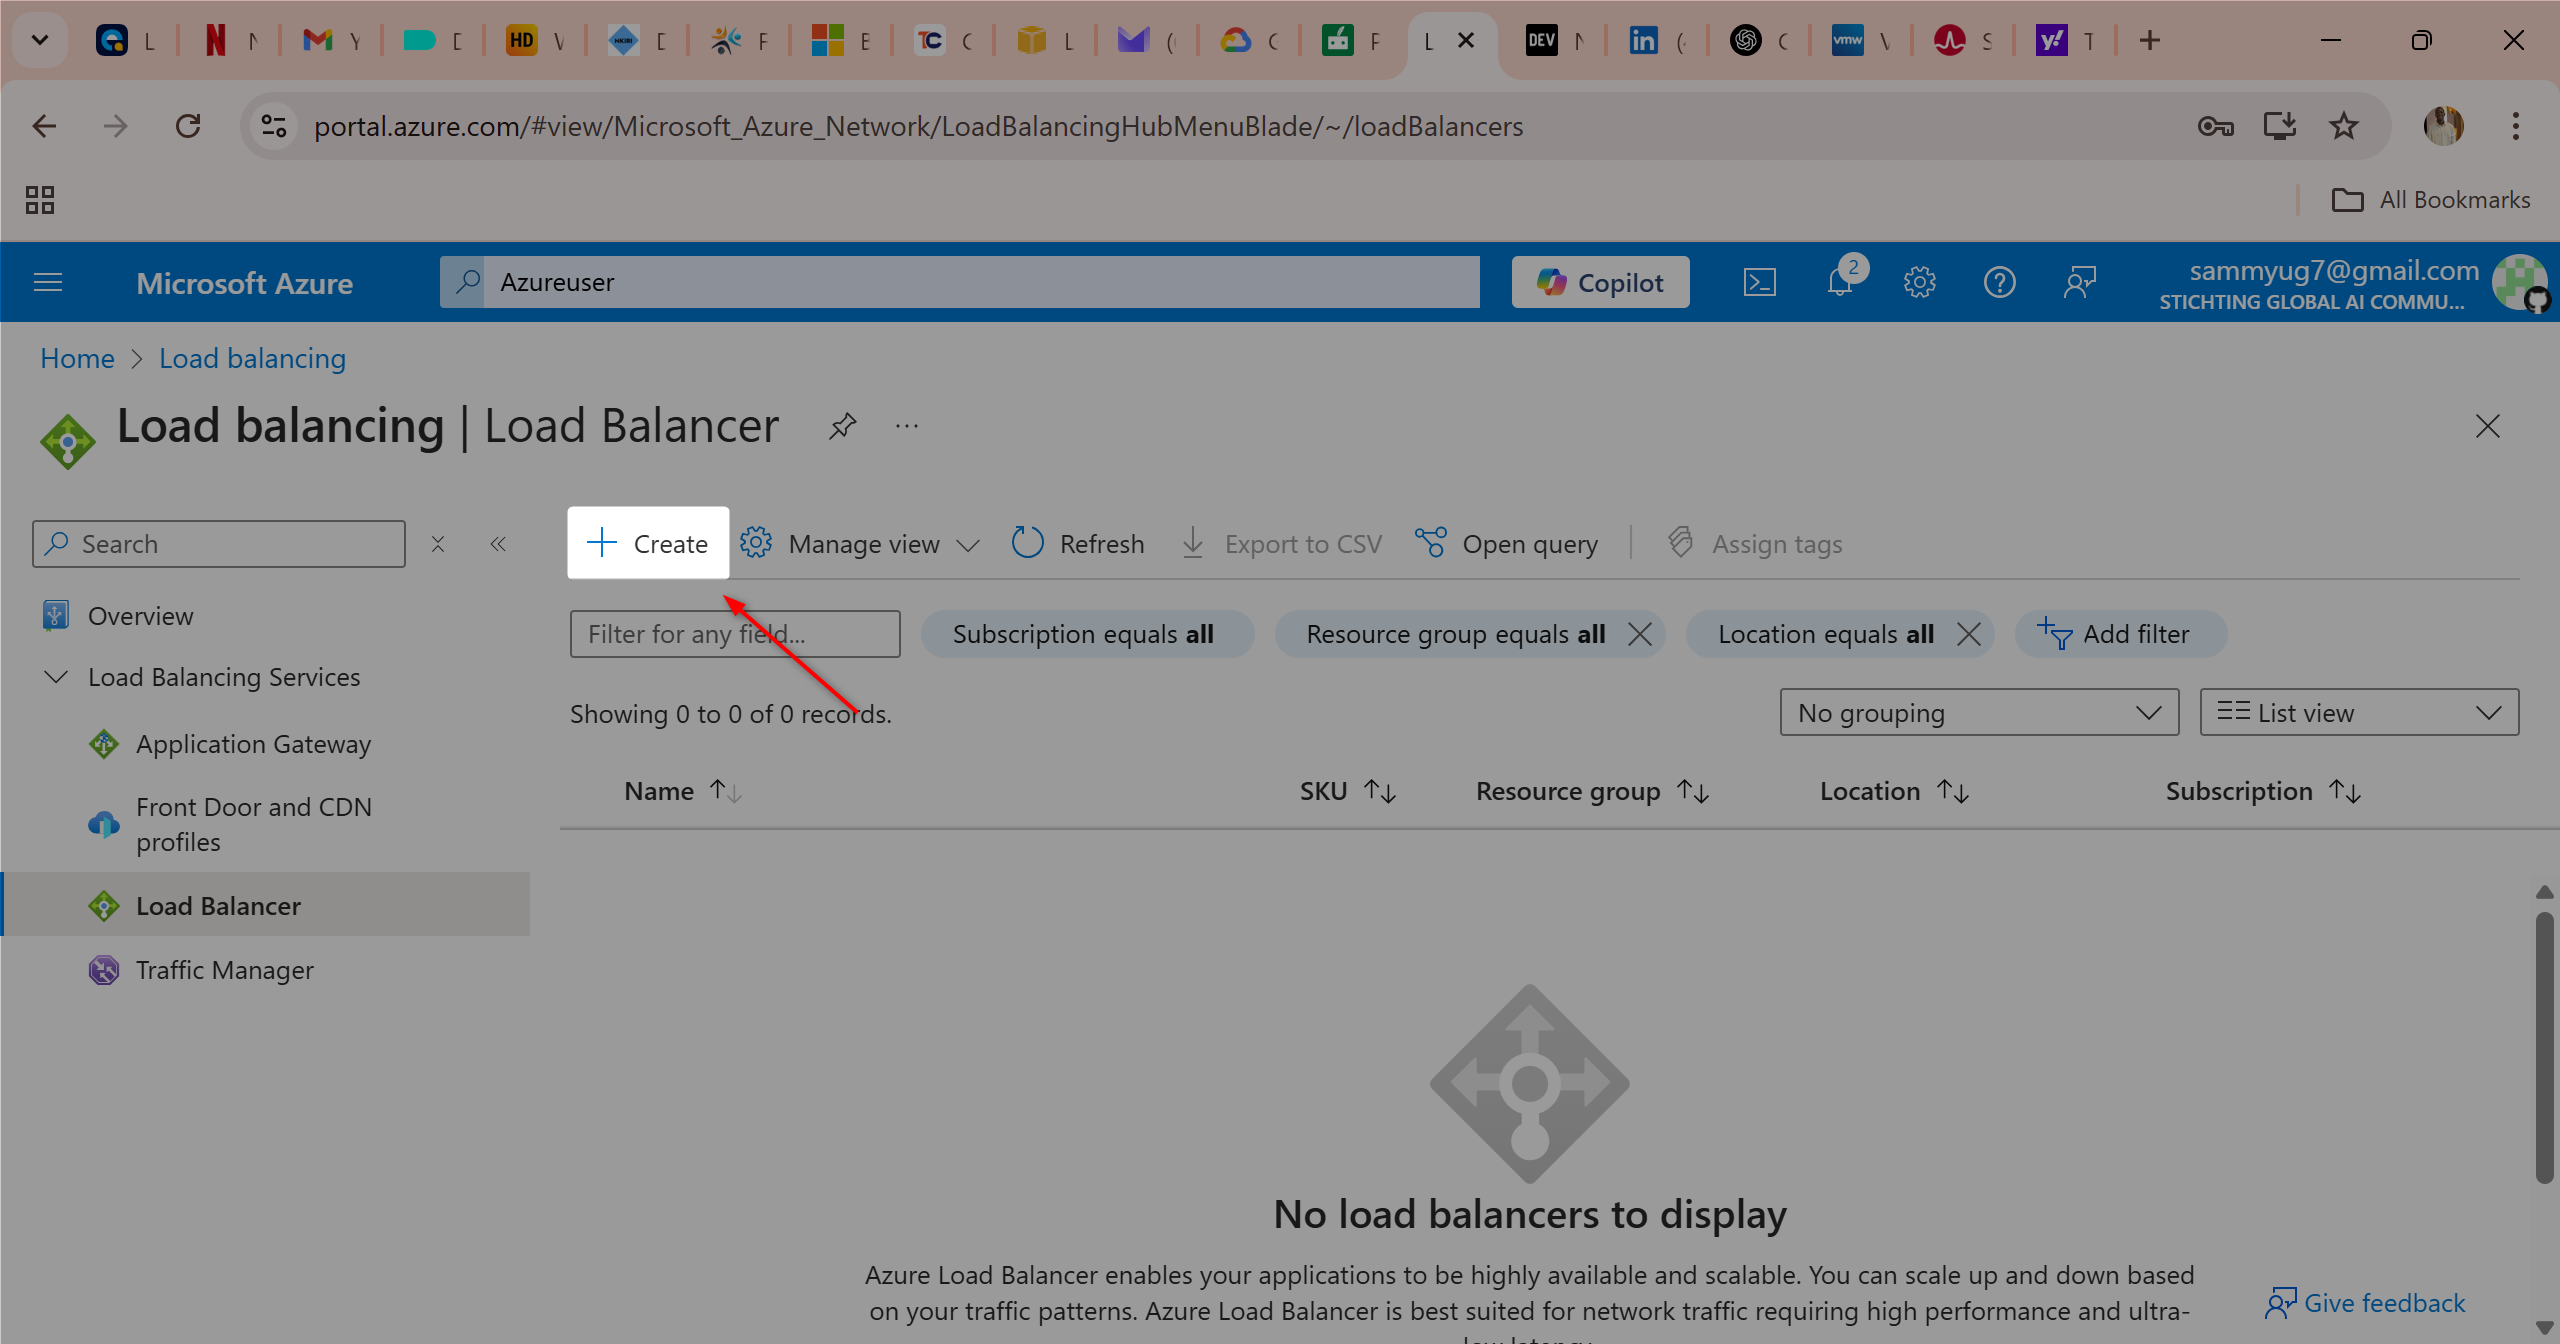This screenshot has width=2560, height=1344.
Task: Bookmark this page with the star
Action: click(x=2343, y=126)
